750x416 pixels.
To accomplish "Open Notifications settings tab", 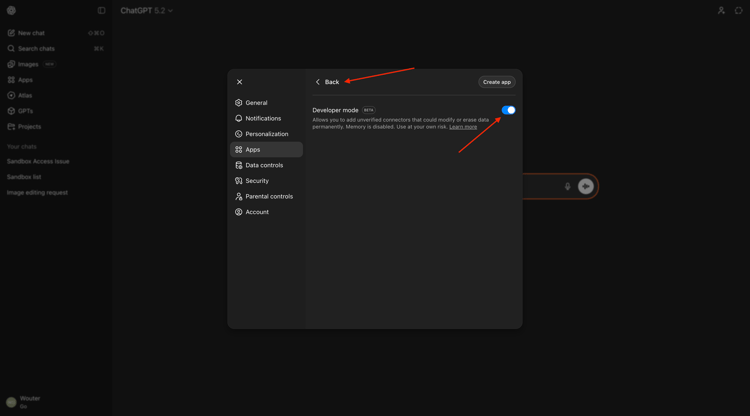I will [266, 119].
